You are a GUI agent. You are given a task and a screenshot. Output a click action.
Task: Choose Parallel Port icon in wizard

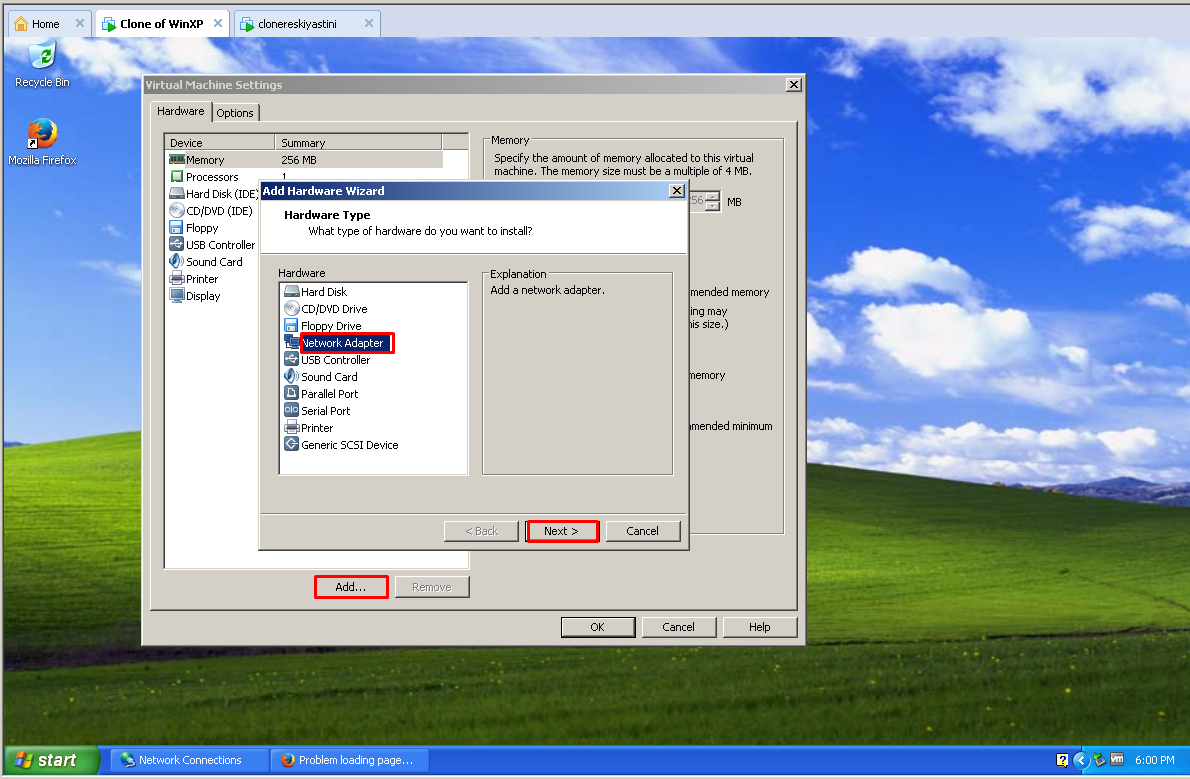(x=291, y=393)
